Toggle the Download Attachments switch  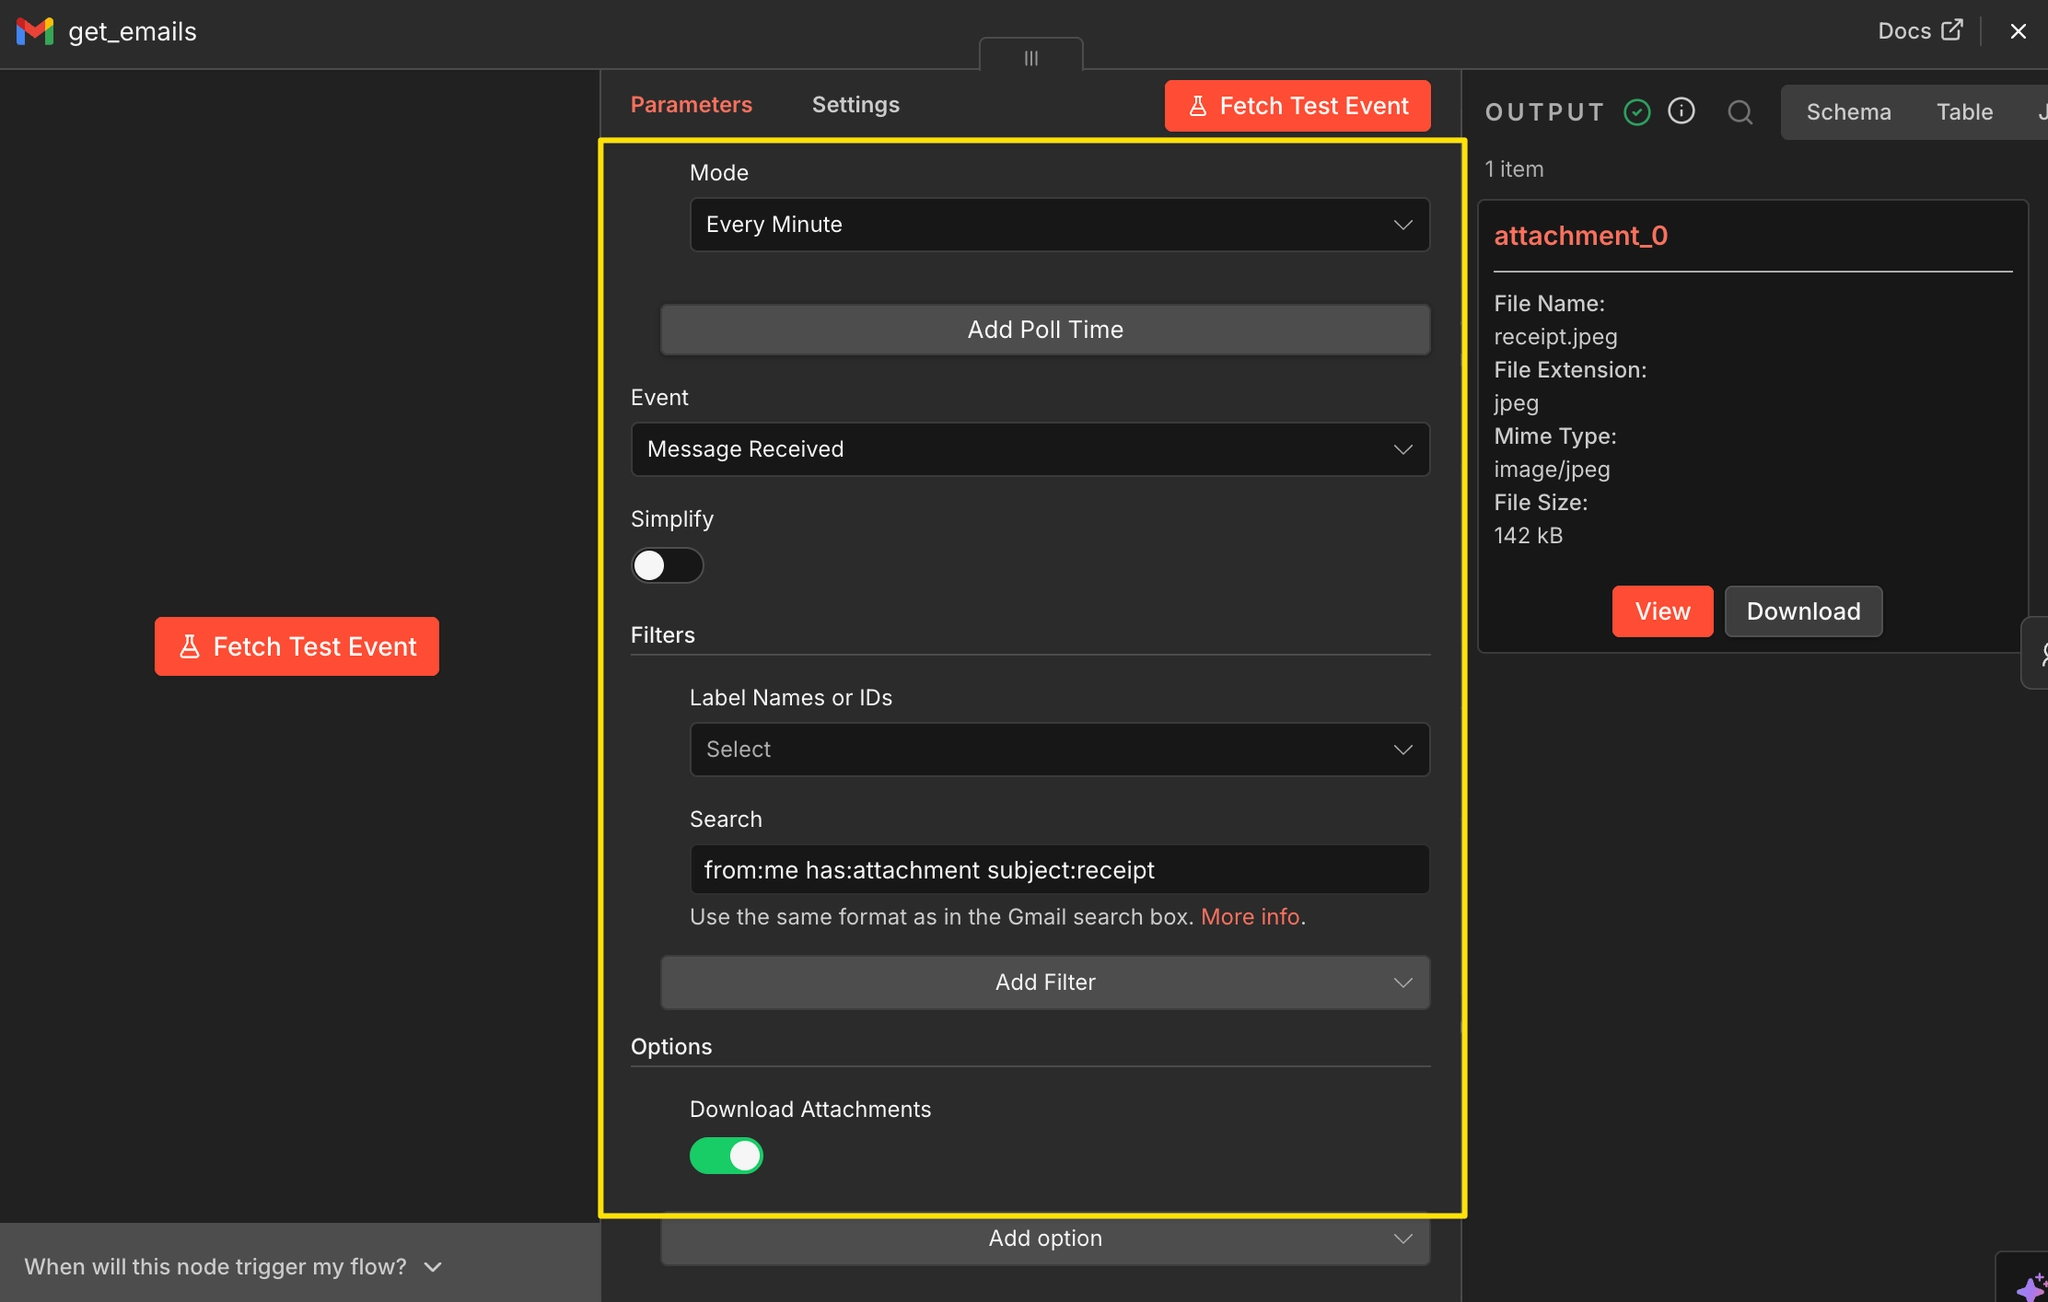point(726,1156)
